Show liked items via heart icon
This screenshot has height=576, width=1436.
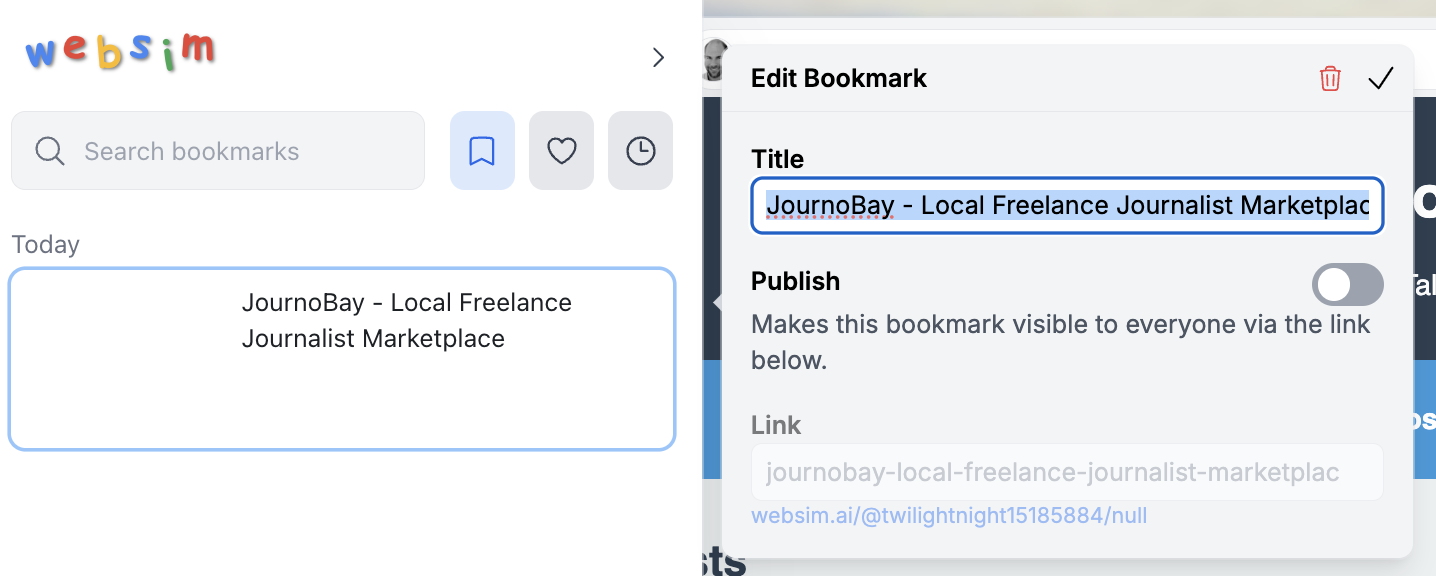tap(561, 151)
